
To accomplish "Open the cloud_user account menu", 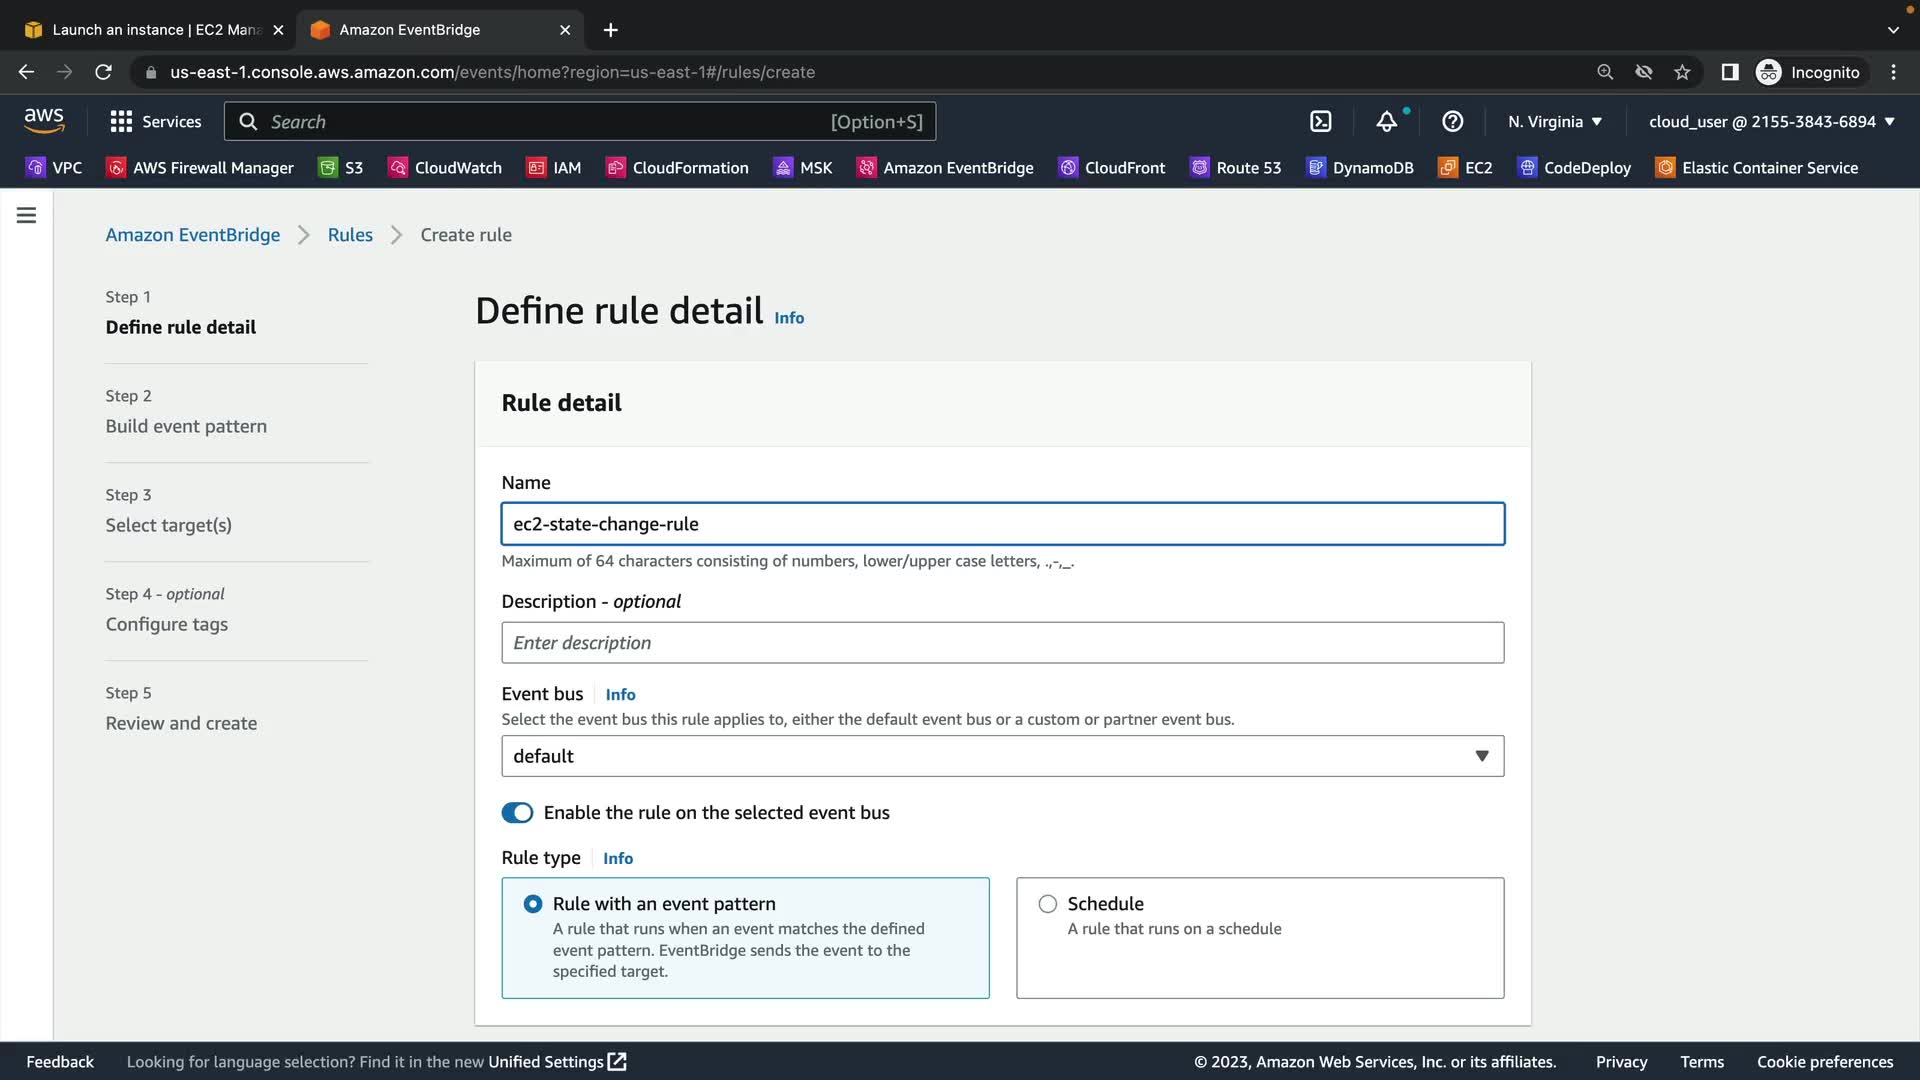I will (x=1771, y=122).
